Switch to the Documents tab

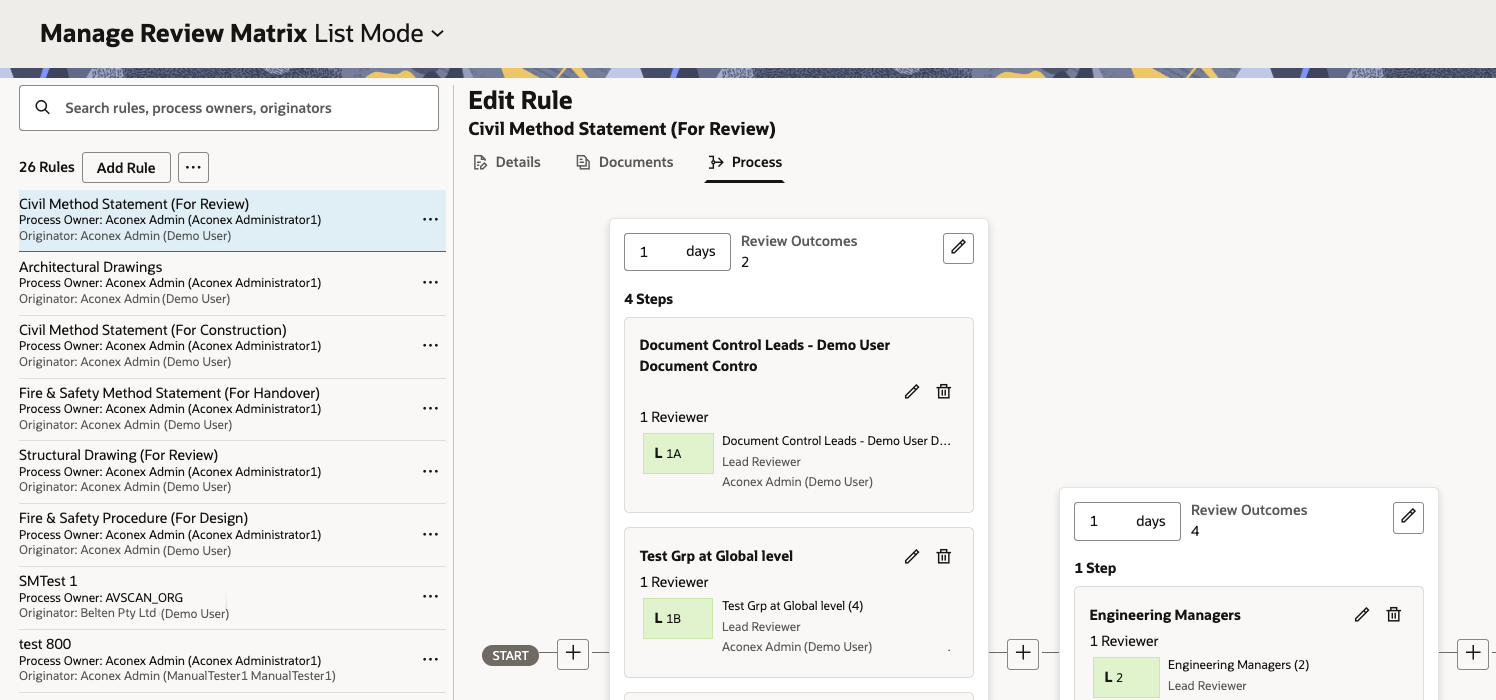(625, 162)
